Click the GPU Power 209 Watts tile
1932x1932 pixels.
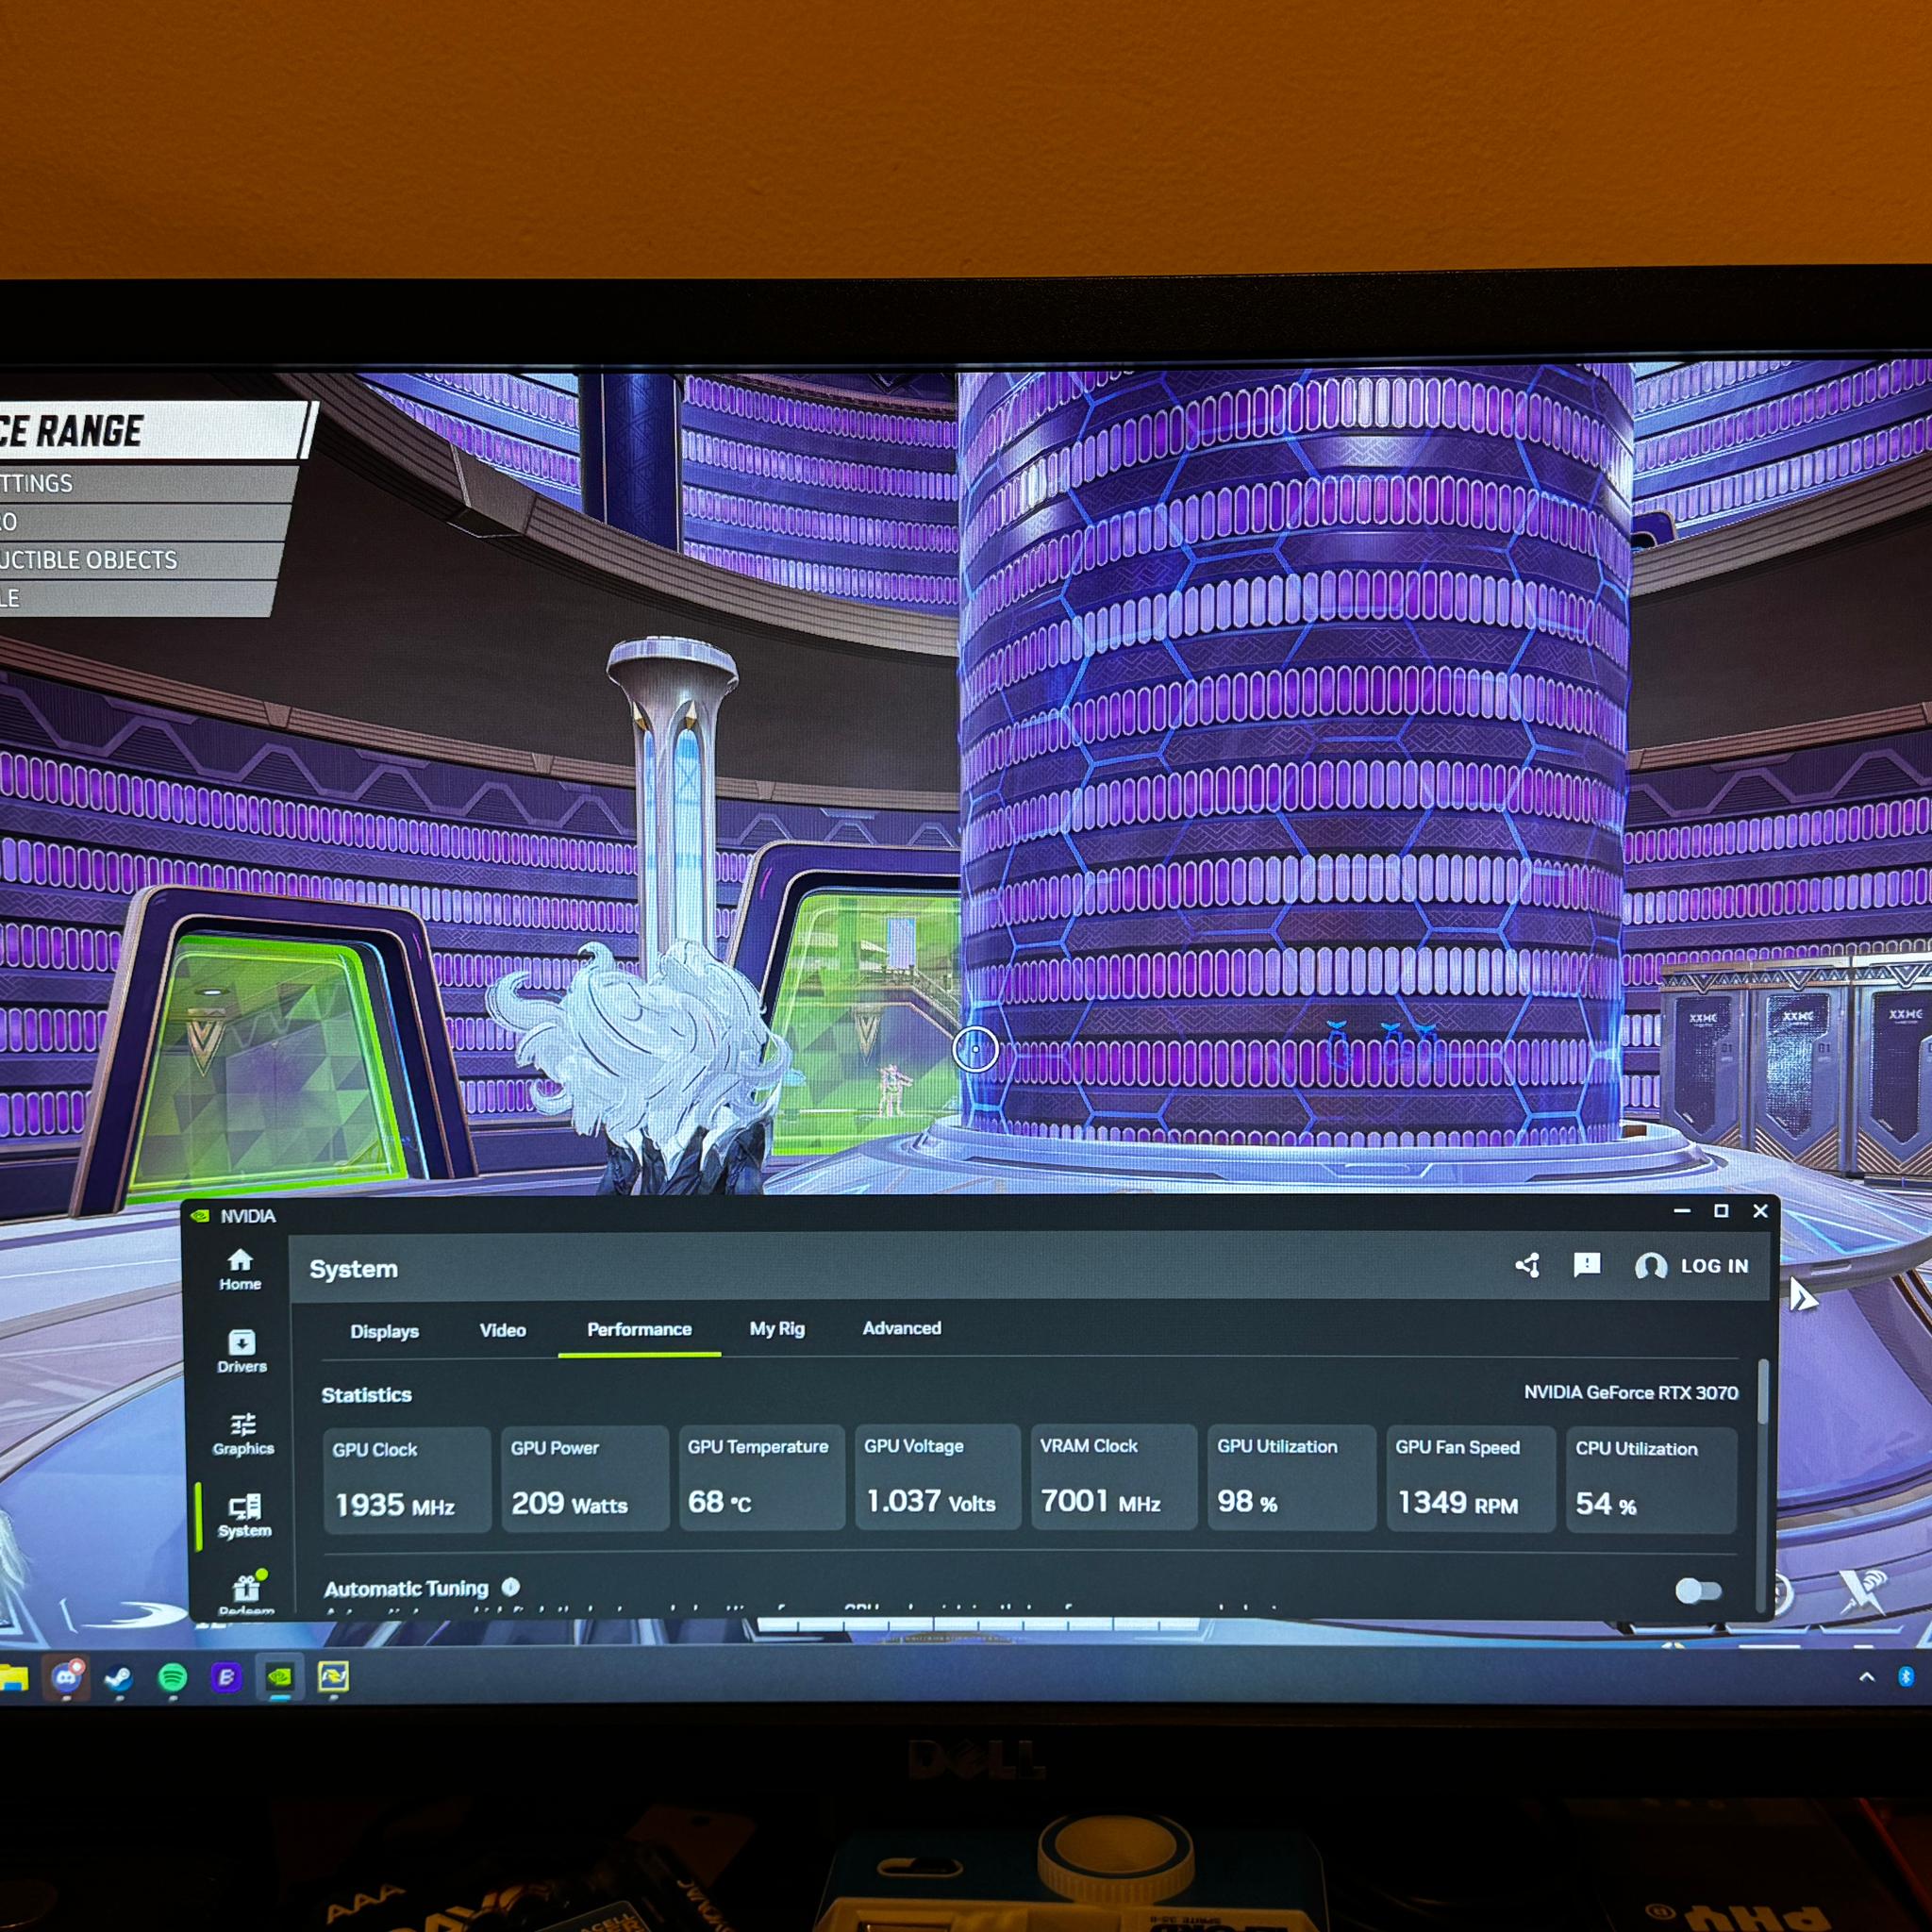tap(585, 1478)
